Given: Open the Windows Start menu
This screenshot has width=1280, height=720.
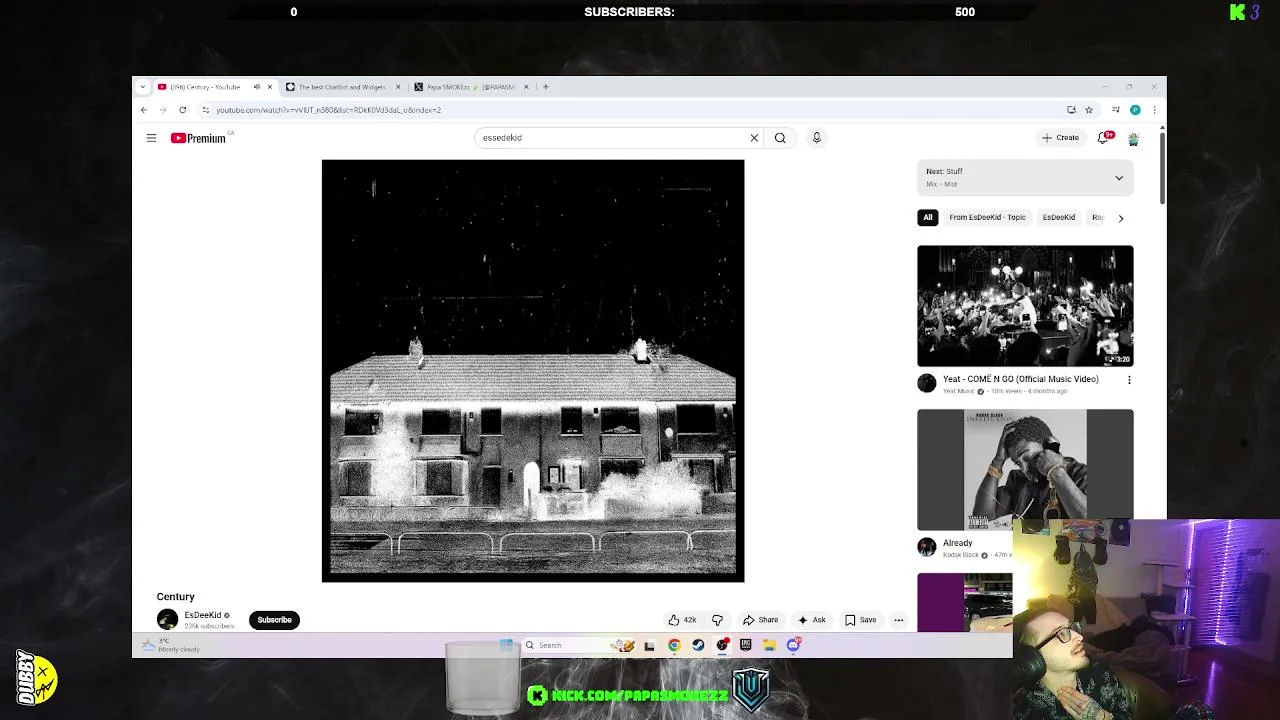Looking at the screenshot, I should (506, 645).
